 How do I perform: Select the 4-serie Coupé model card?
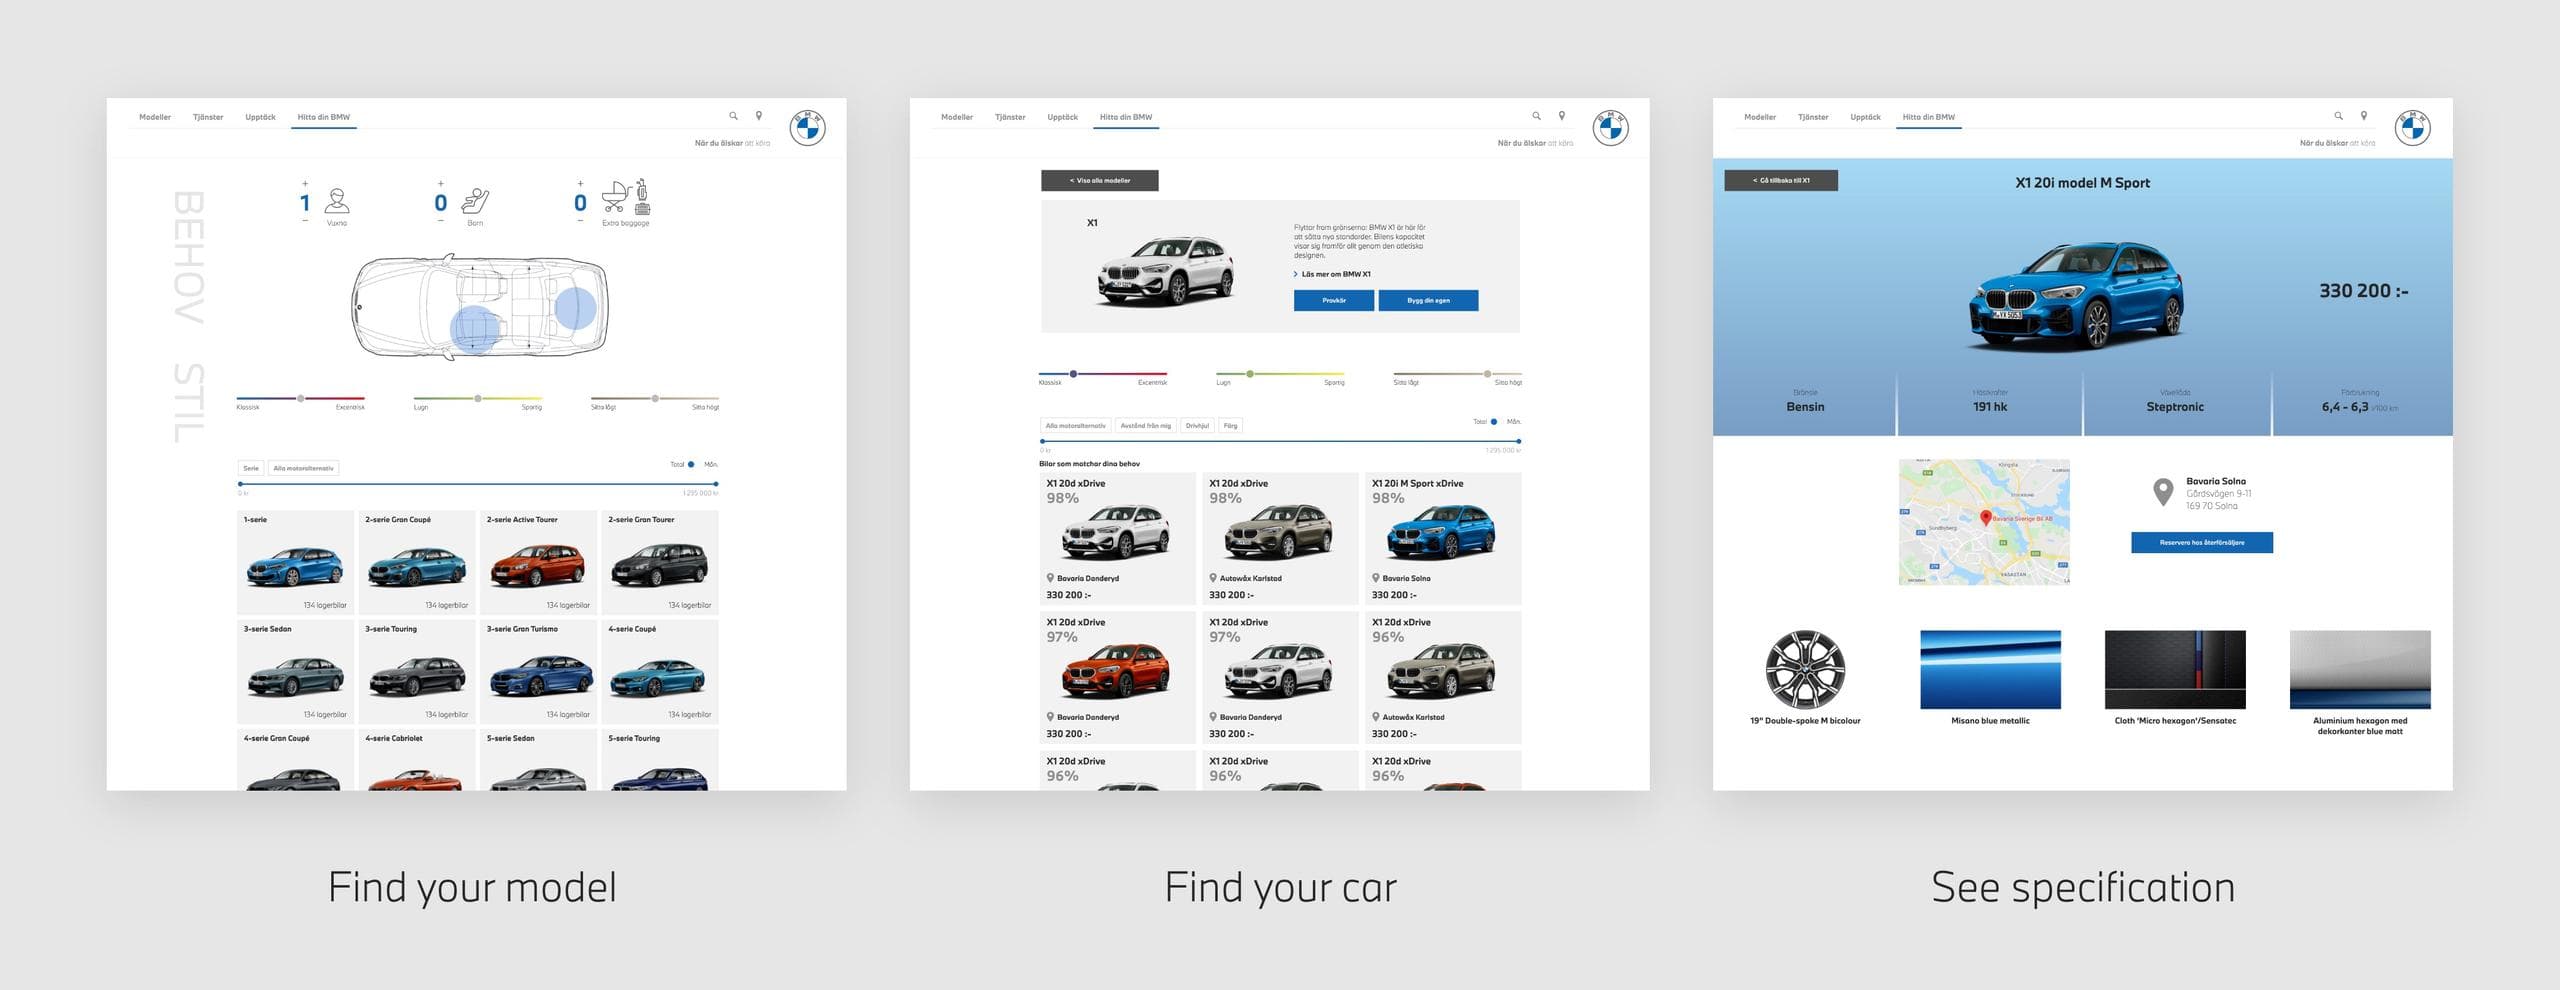click(x=659, y=672)
